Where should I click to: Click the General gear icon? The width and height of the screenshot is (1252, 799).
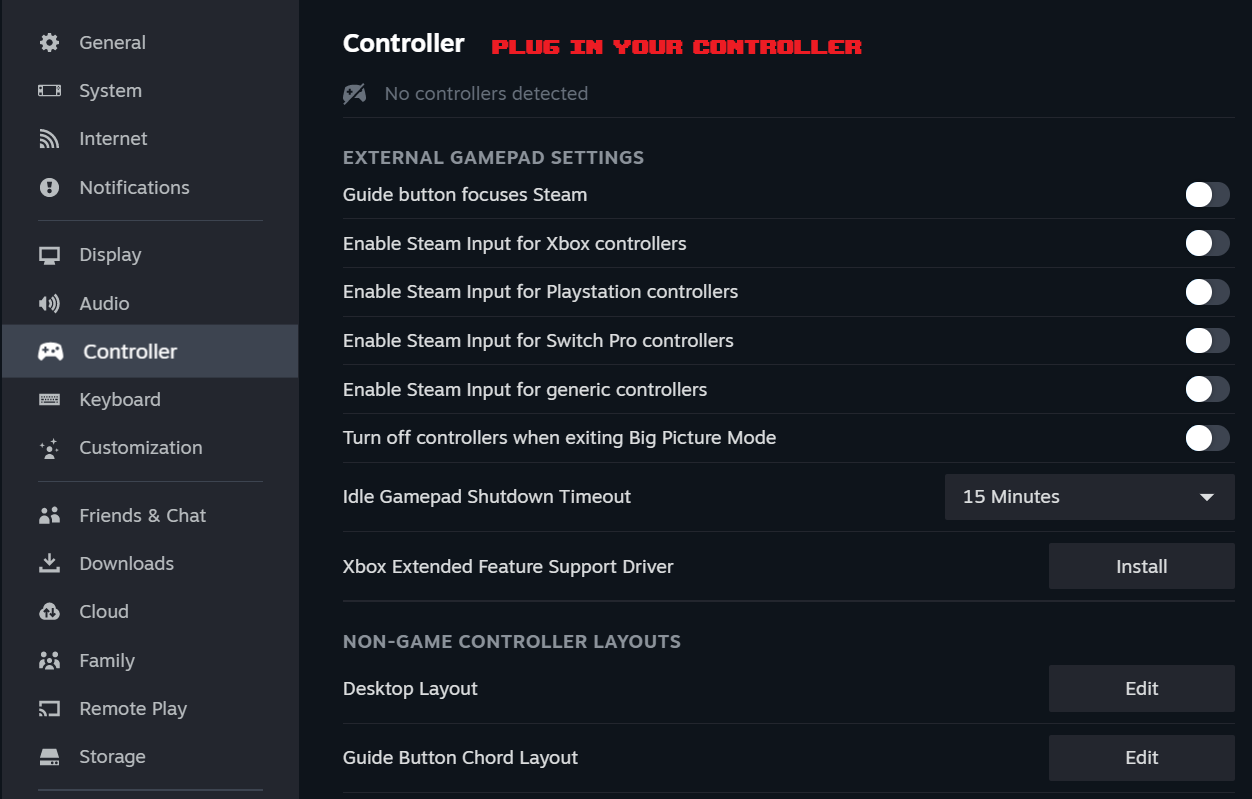49,43
